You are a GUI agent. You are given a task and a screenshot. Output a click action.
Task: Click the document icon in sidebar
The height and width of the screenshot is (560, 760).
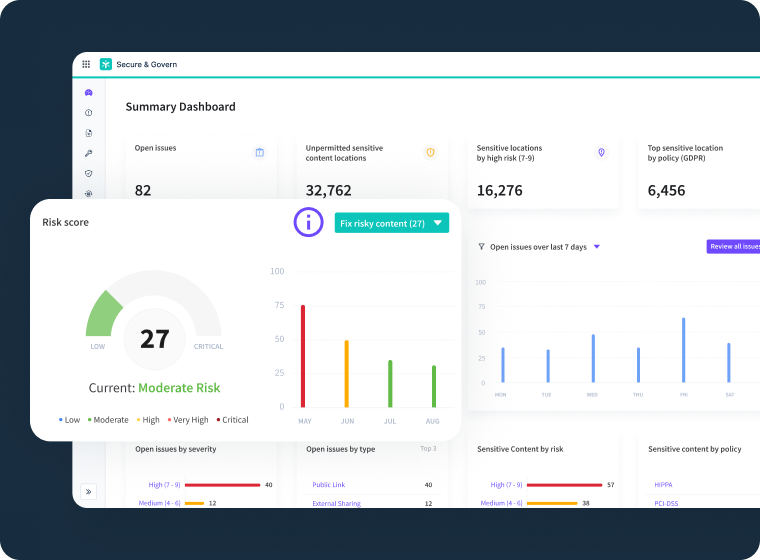tap(89, 133)
